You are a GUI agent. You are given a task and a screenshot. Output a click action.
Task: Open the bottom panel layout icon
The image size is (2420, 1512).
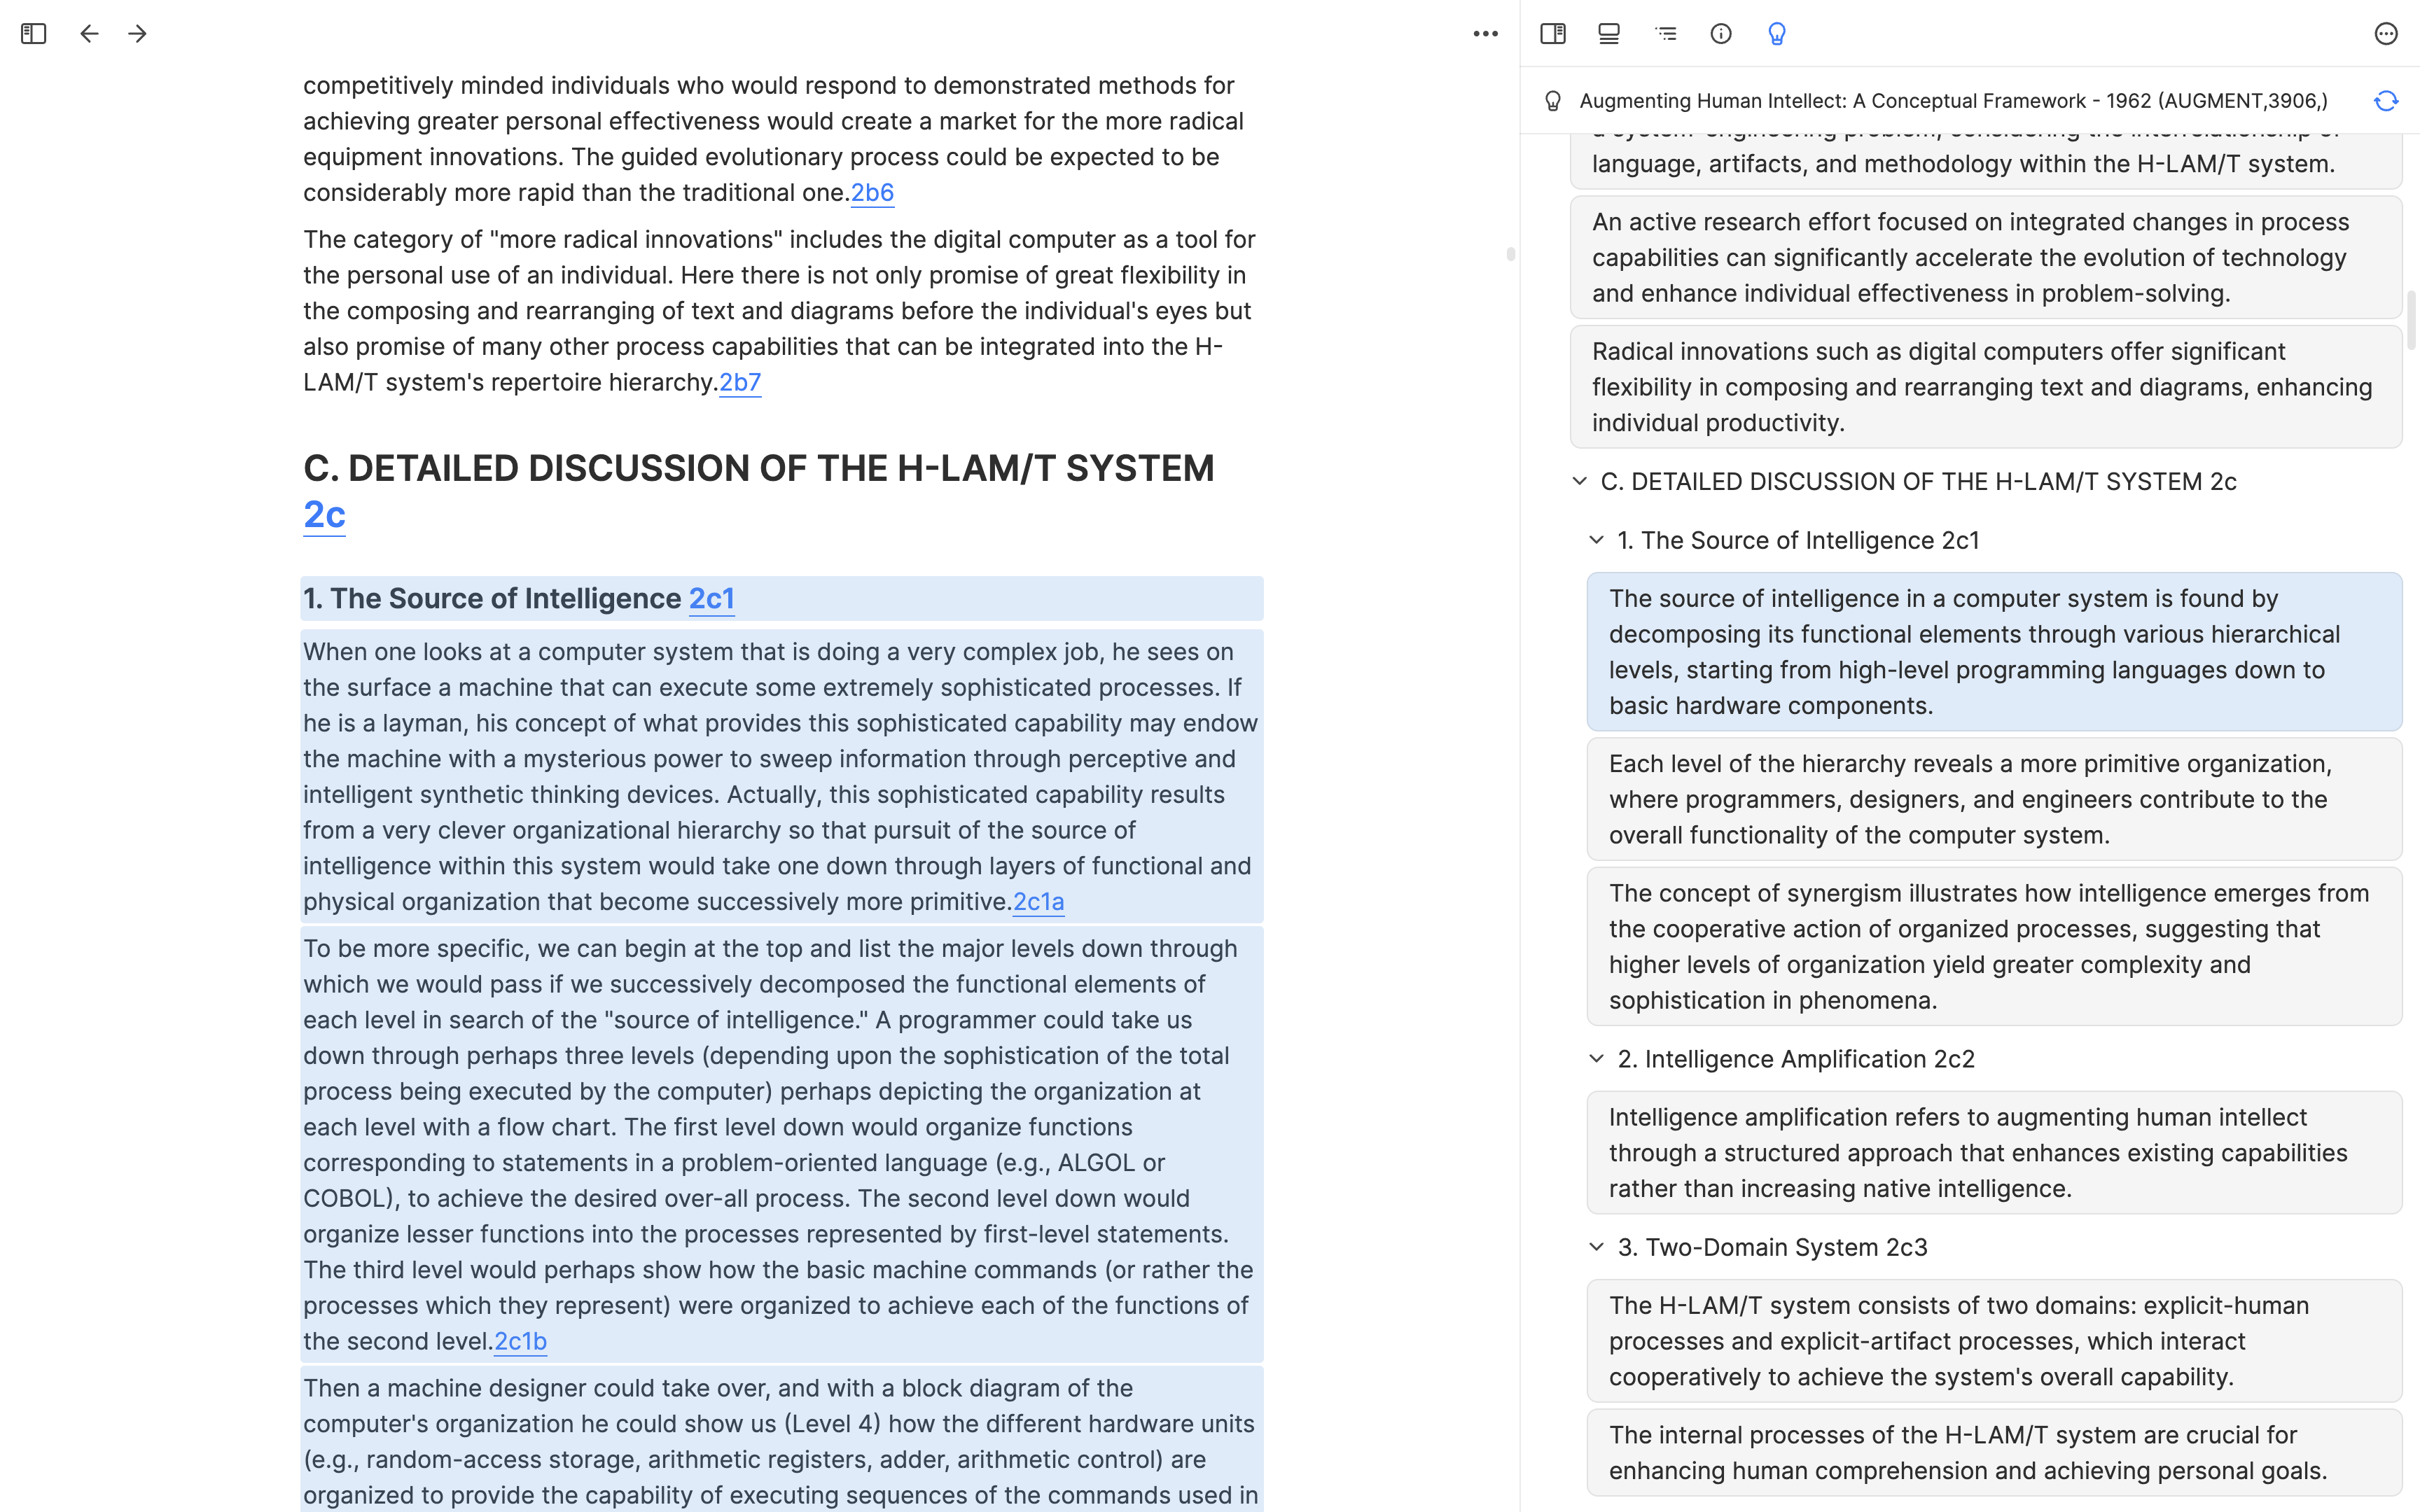pyautogui.click(x=1609, y=34)
